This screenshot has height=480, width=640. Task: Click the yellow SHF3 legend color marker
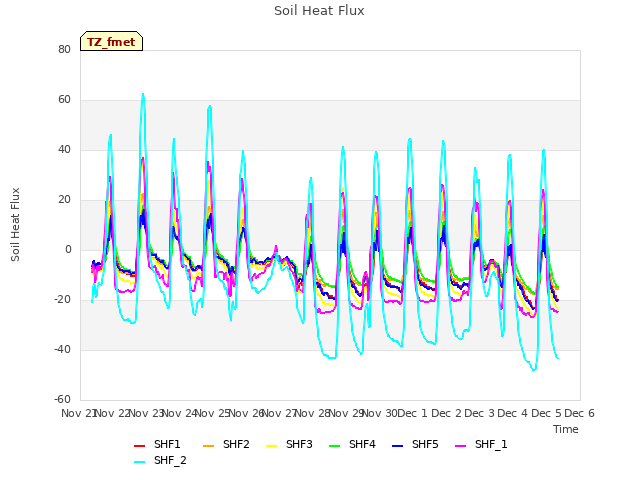click(271, 446)
